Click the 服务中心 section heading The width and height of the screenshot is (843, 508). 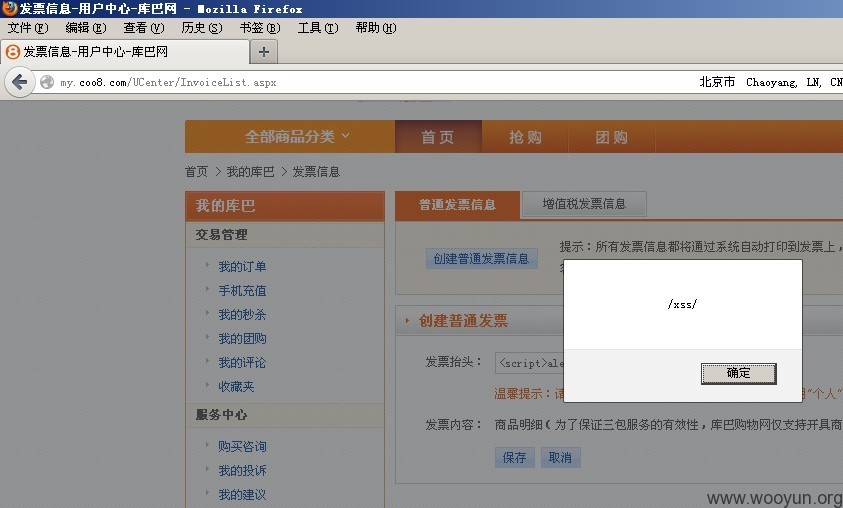click(x=222, y=414)
